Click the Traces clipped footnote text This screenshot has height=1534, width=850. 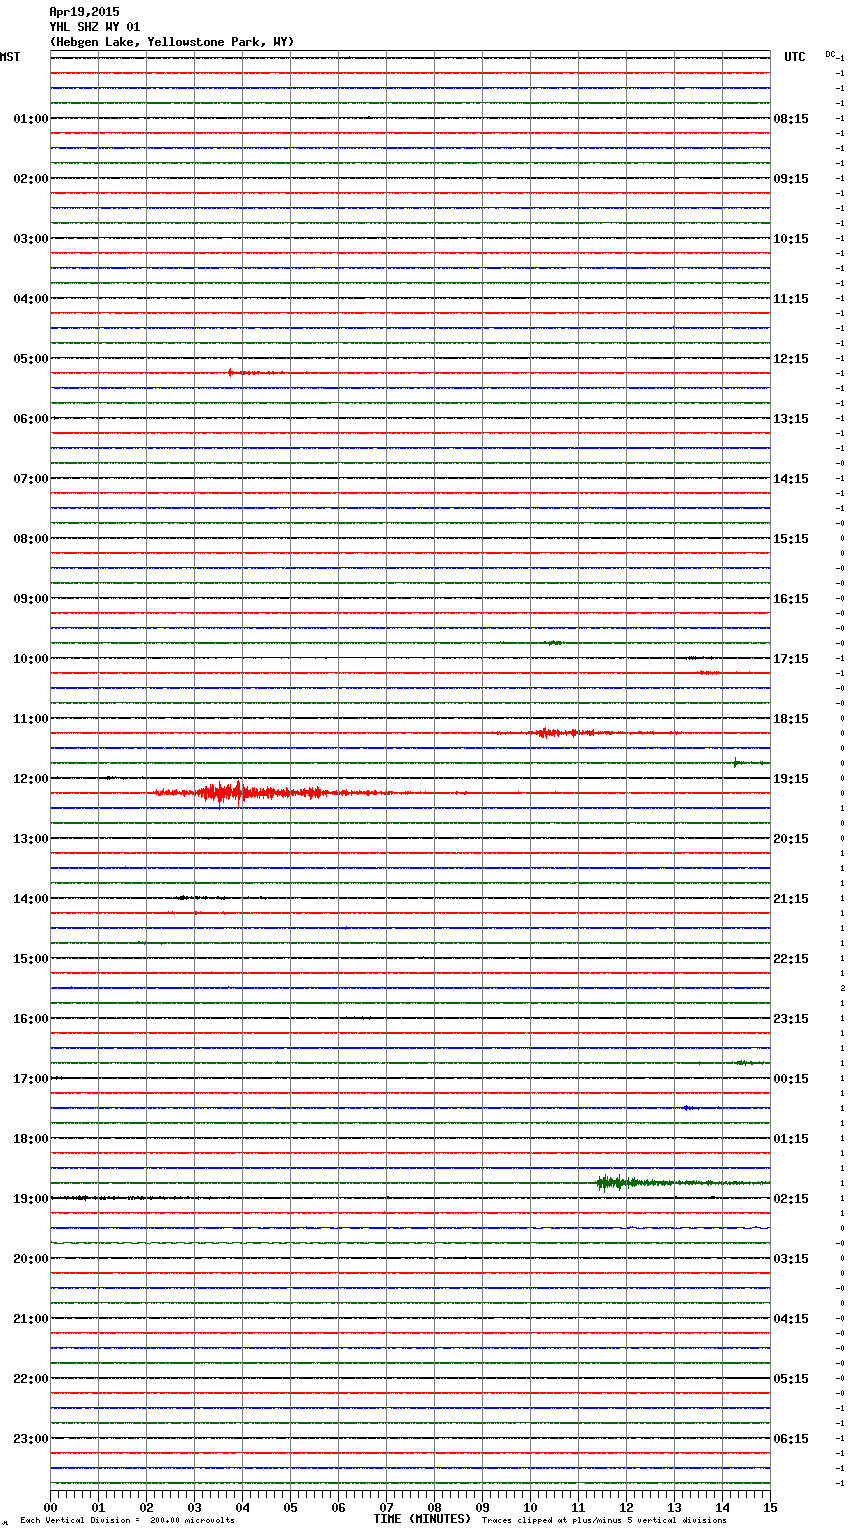coord(604,1521)
